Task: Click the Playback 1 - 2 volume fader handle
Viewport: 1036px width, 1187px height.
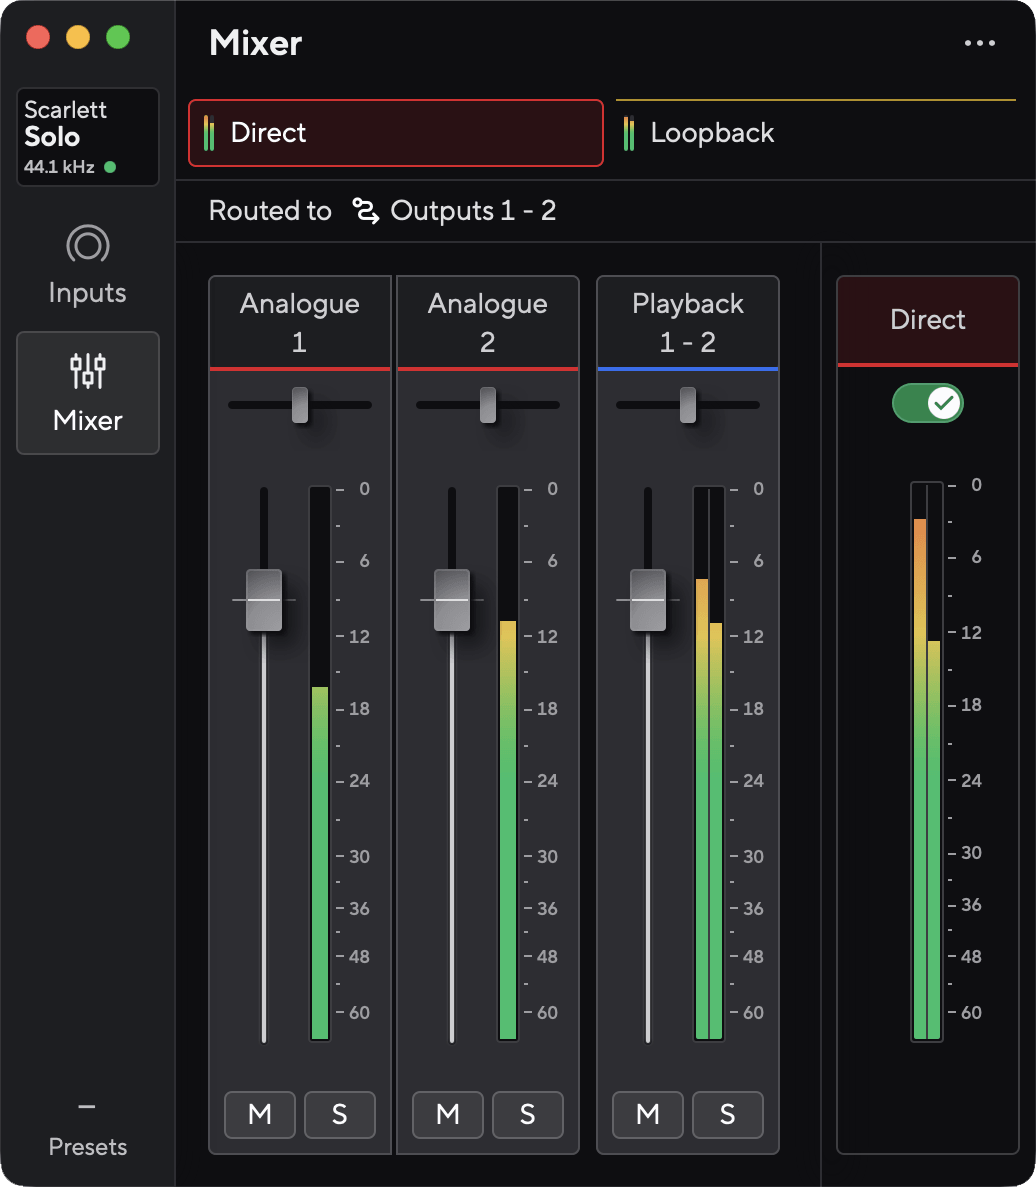Action: [x=648, y=600]
